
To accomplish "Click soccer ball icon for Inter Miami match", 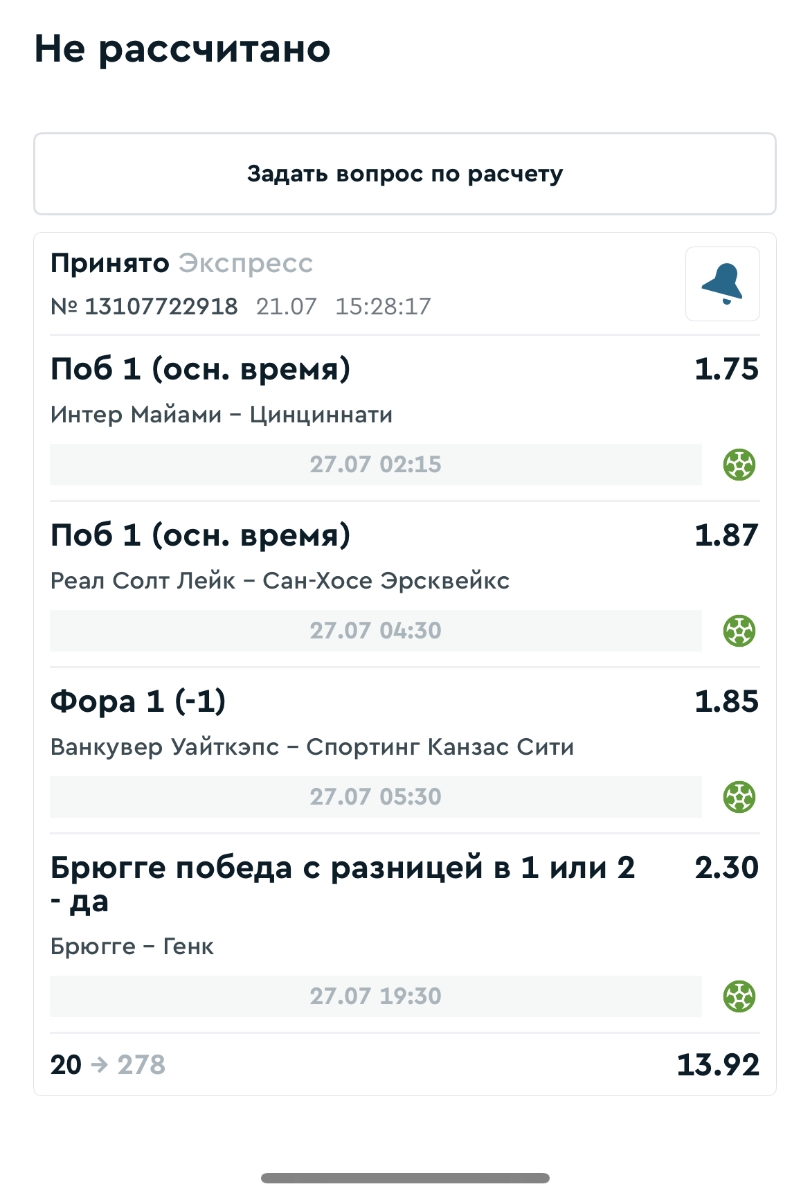I will point(739,465).
